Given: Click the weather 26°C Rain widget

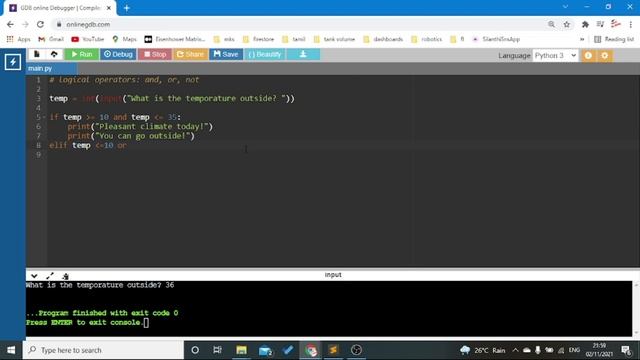Looking at the screenshot, I should pyautogui.click(x=482, y=350).
